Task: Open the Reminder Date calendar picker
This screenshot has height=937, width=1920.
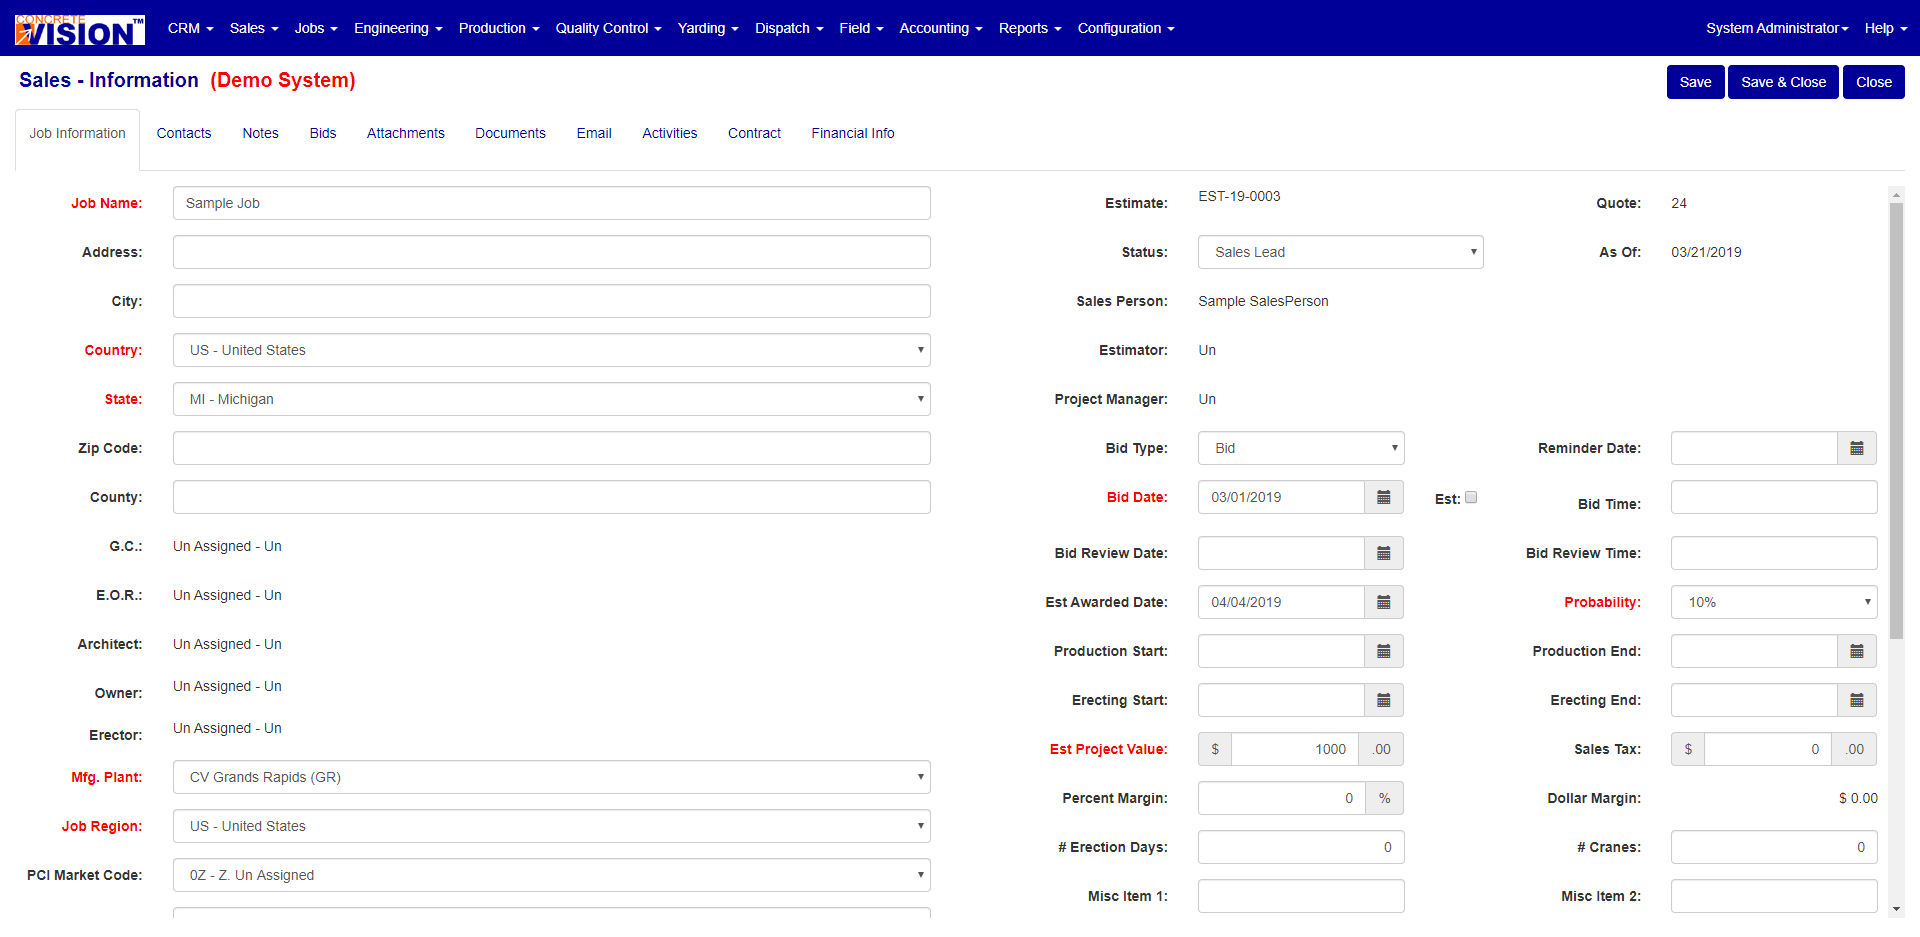Action: [x=1856, y=448]
